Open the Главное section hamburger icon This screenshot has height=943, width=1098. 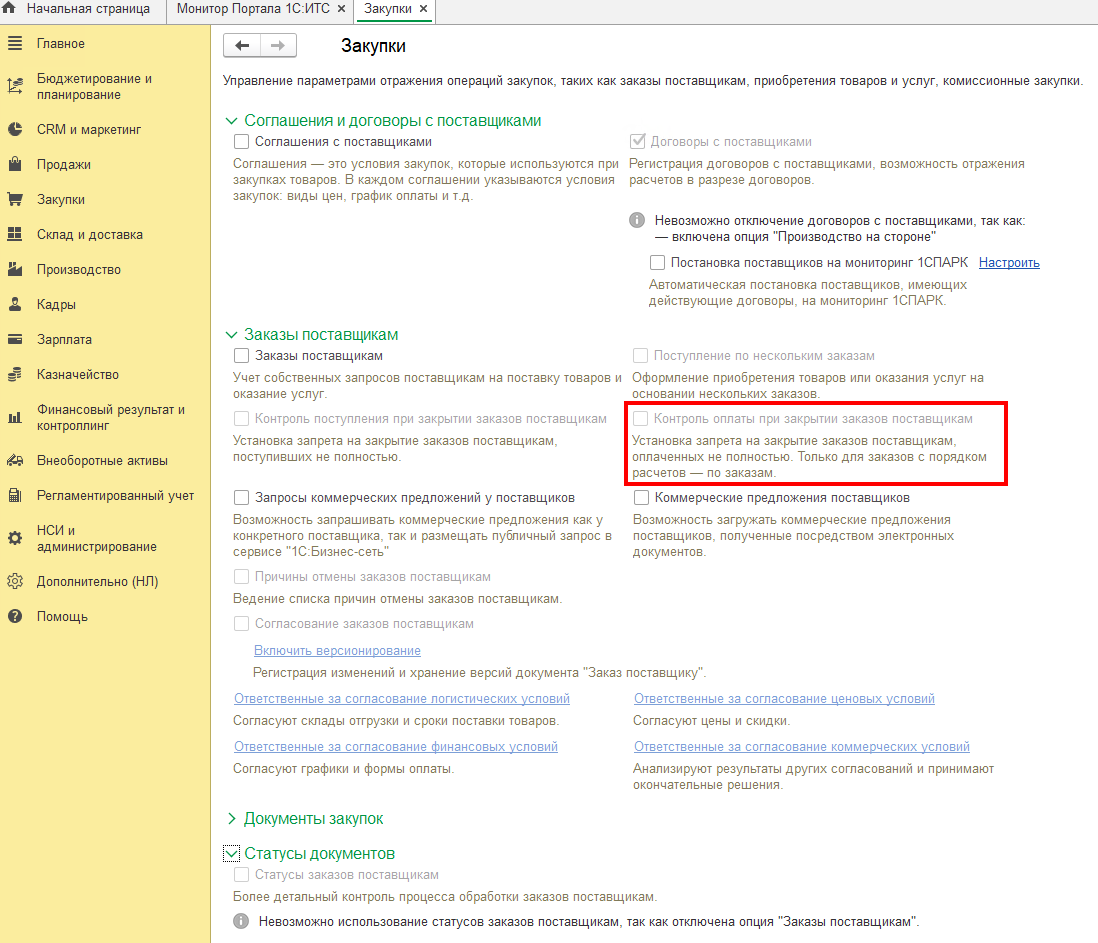15,43
